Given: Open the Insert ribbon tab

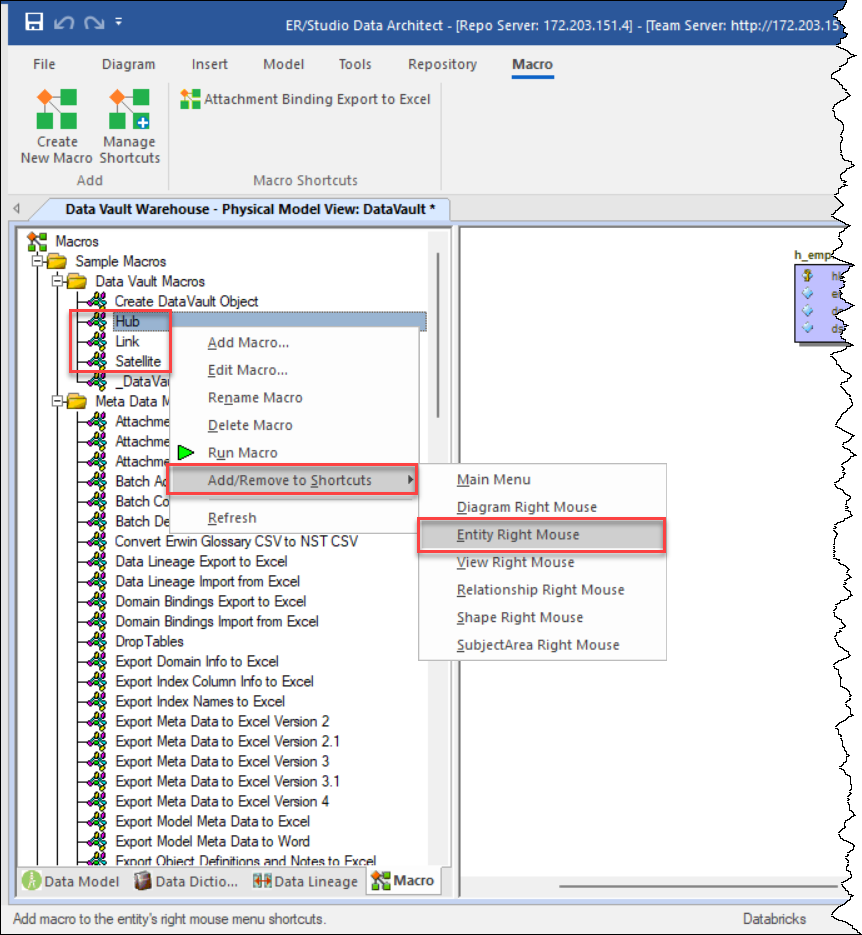Looking at the screenshot, I should coord(209,64).
